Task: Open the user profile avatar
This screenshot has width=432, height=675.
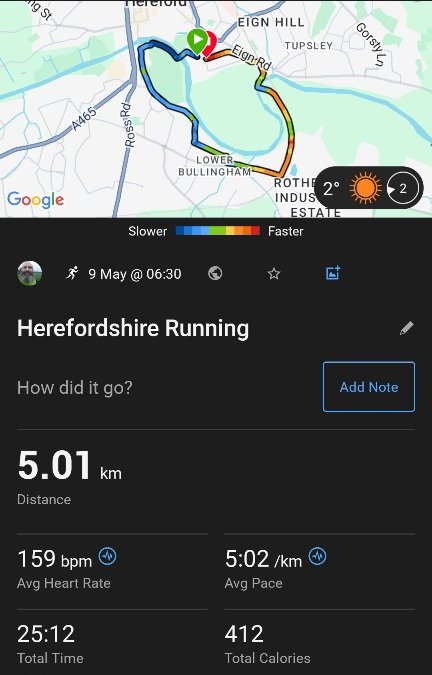Action: (x=30, y=273)
